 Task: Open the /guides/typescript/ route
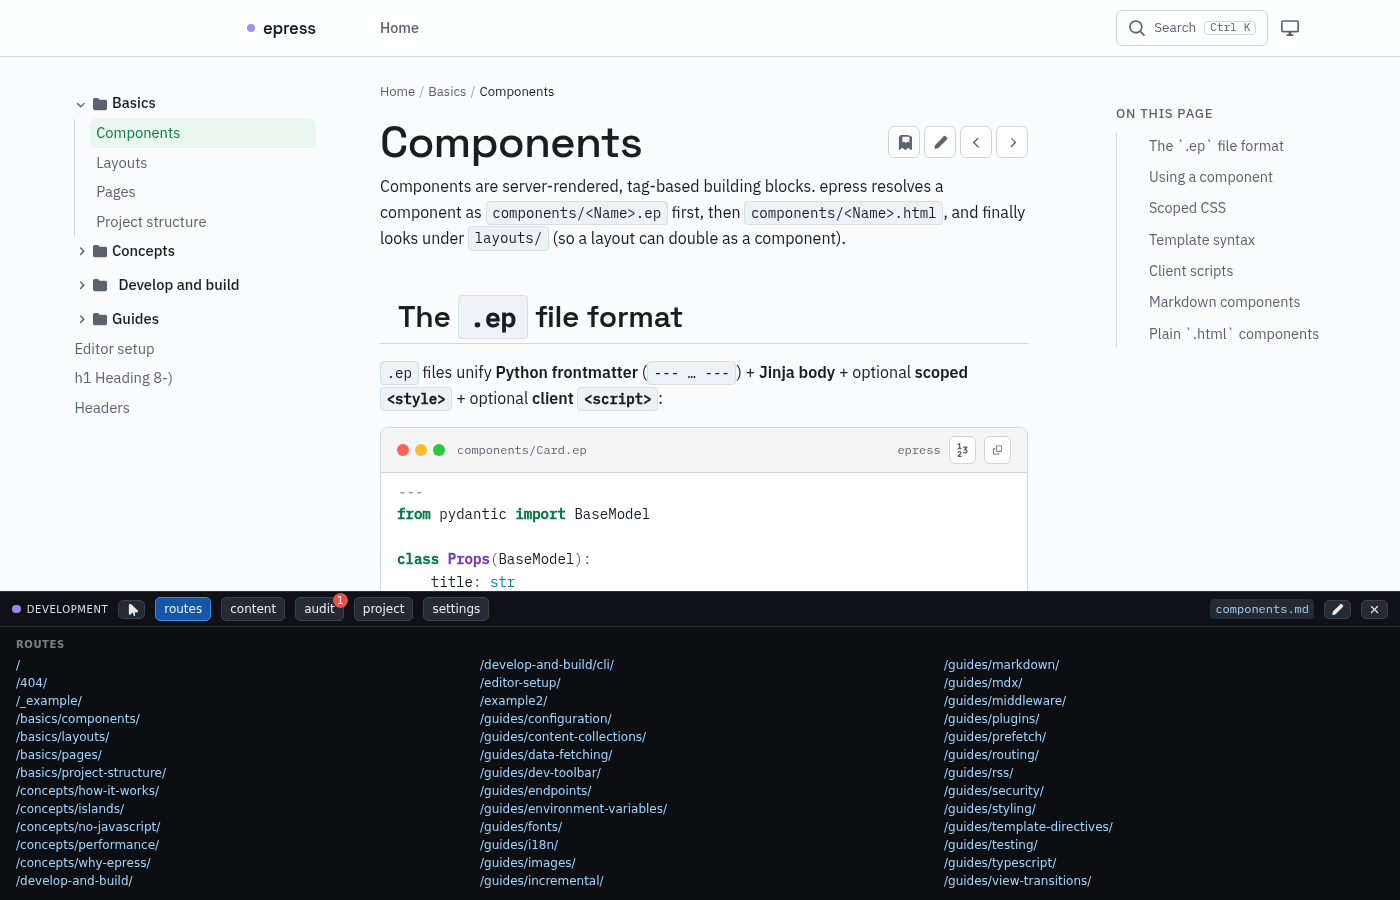point(1000,863)
